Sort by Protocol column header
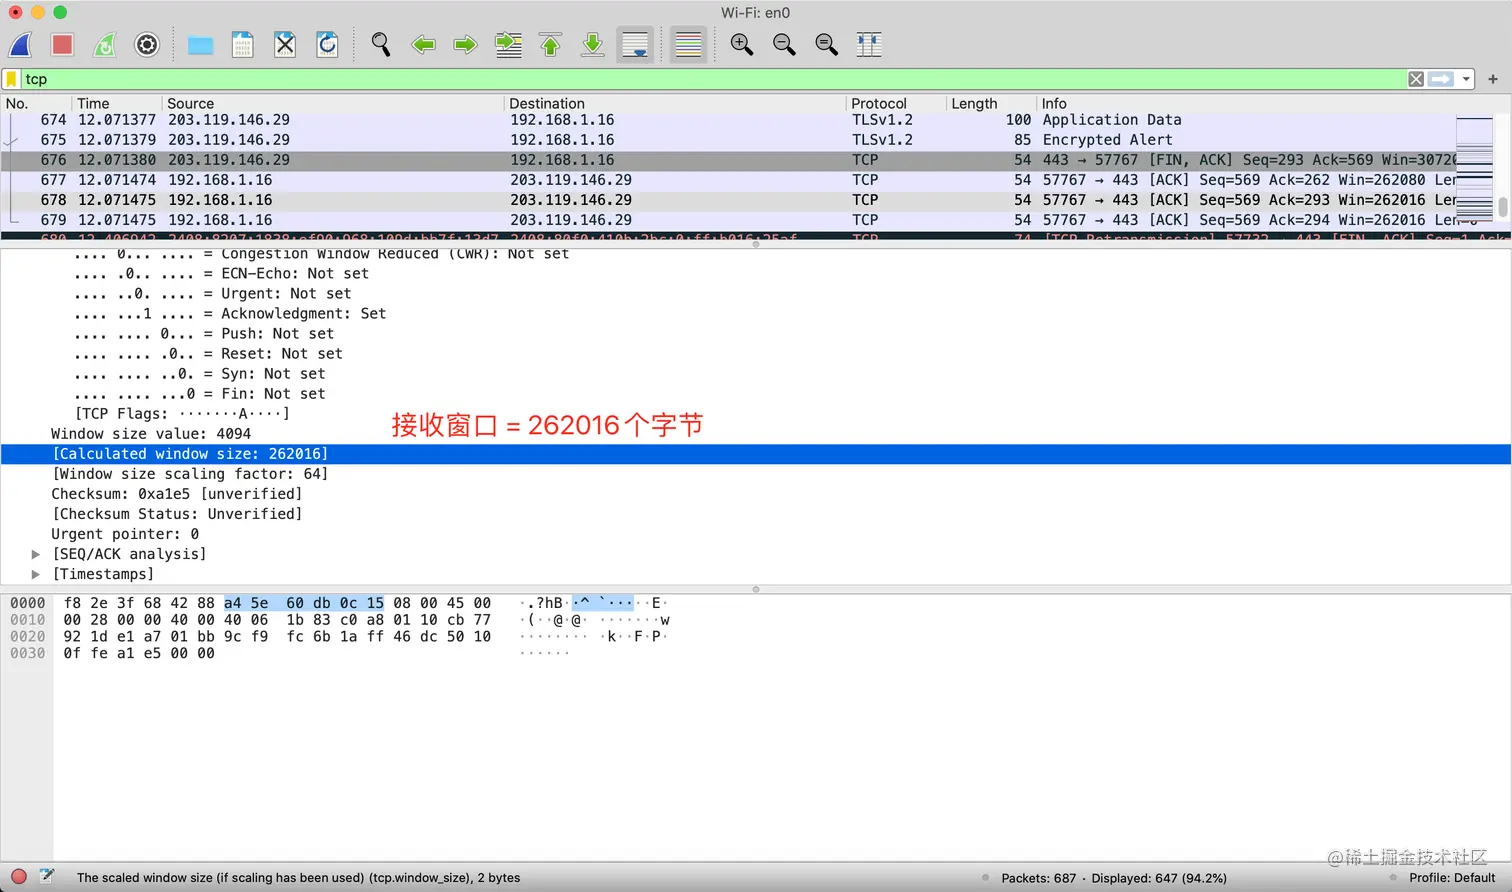 (x=896, y=103)
